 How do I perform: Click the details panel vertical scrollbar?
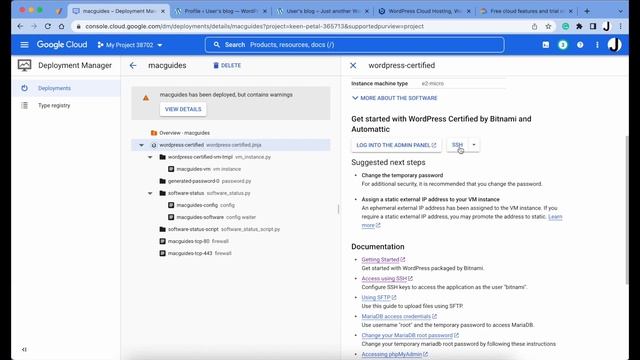click(x=627, y=210)
